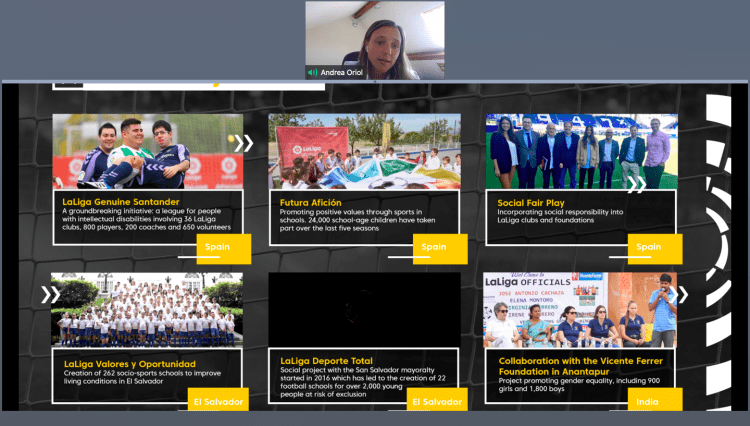Click the Spain tag under Futura Afición

pyautogui.click(x=440, y=249)
